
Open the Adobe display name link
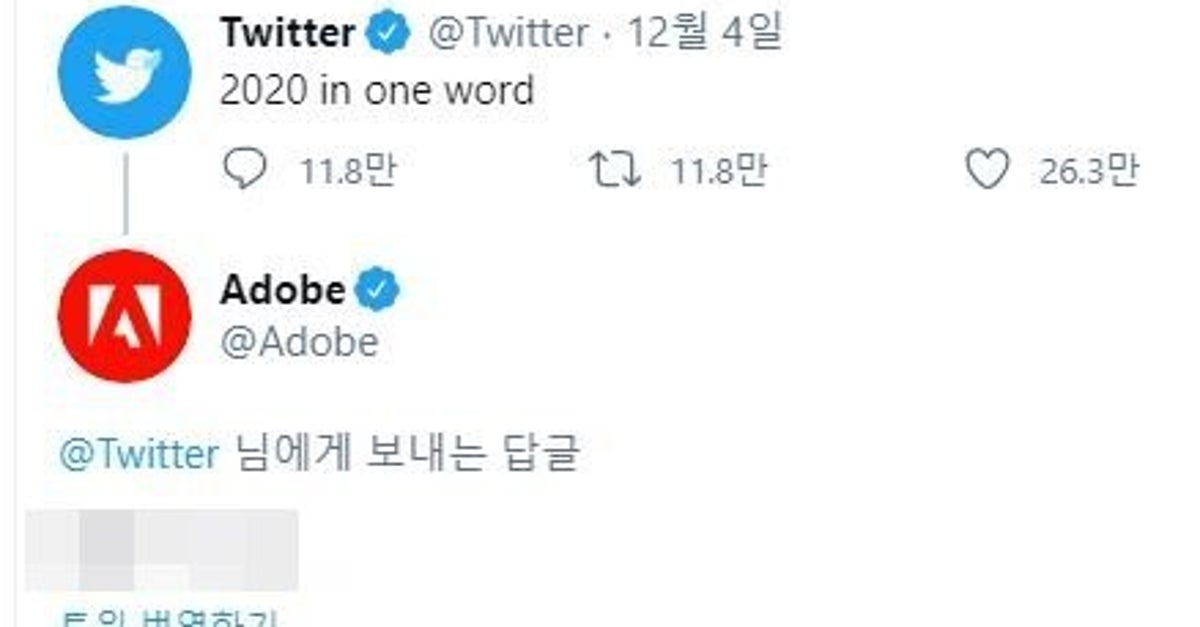pyautogui.click(x=283, y=291)
